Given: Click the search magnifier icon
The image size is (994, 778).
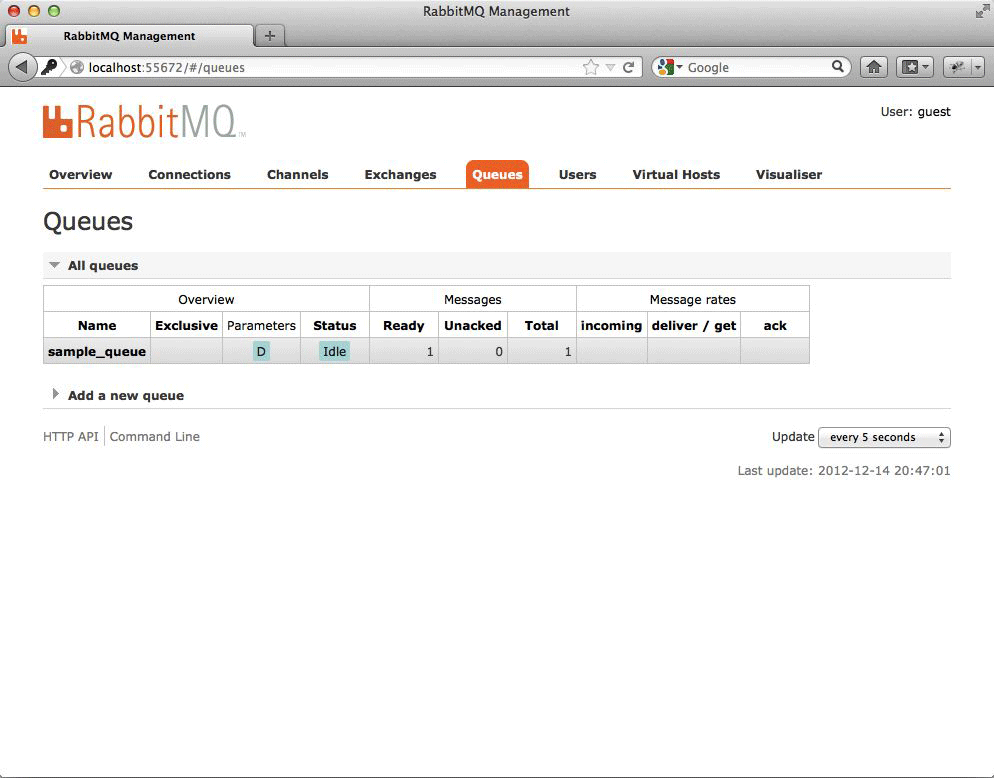Looking at the screenshot, I should click(x=837, y=67).
